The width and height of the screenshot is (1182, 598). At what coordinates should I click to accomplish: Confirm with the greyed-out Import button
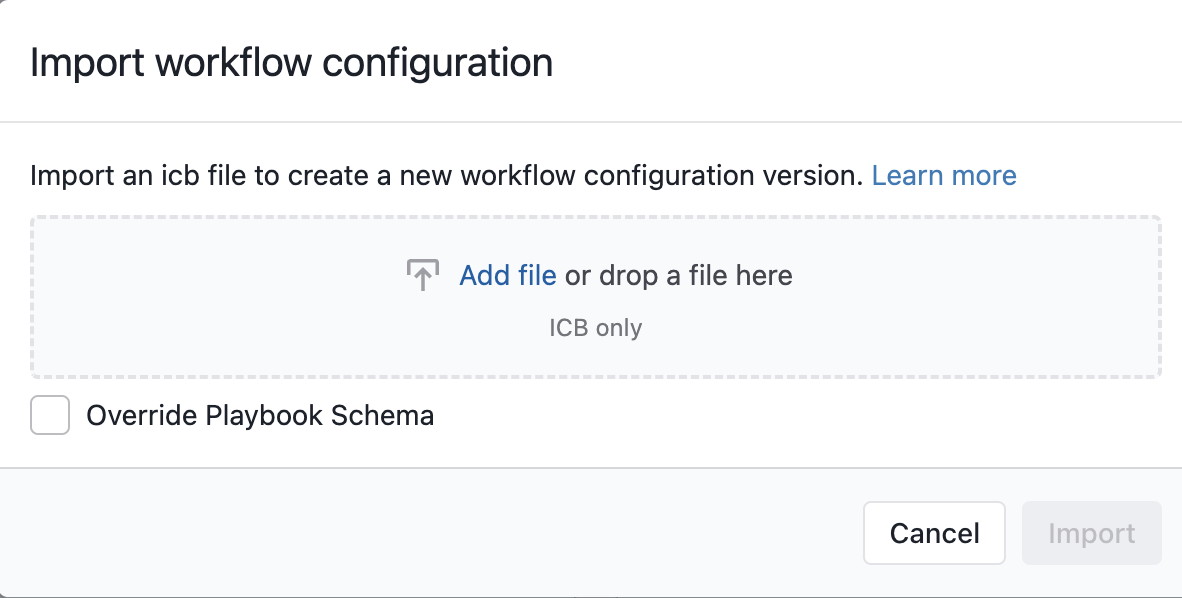pos(1092,533)
